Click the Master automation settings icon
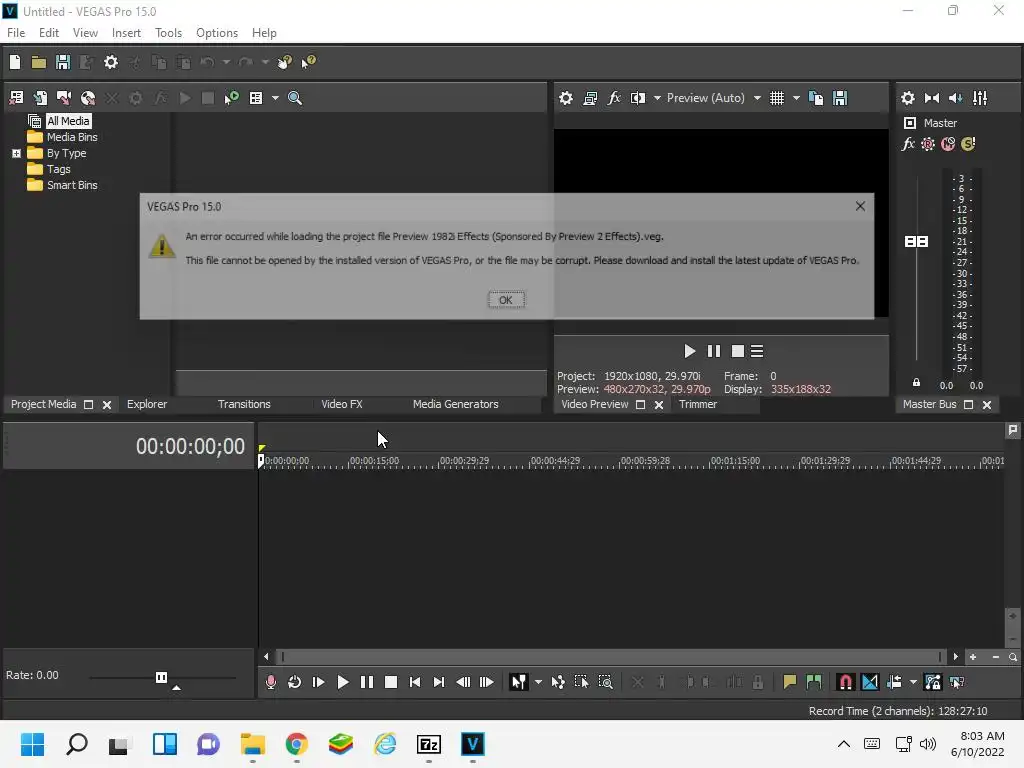The image size is (1024, 768). [928, 144]
